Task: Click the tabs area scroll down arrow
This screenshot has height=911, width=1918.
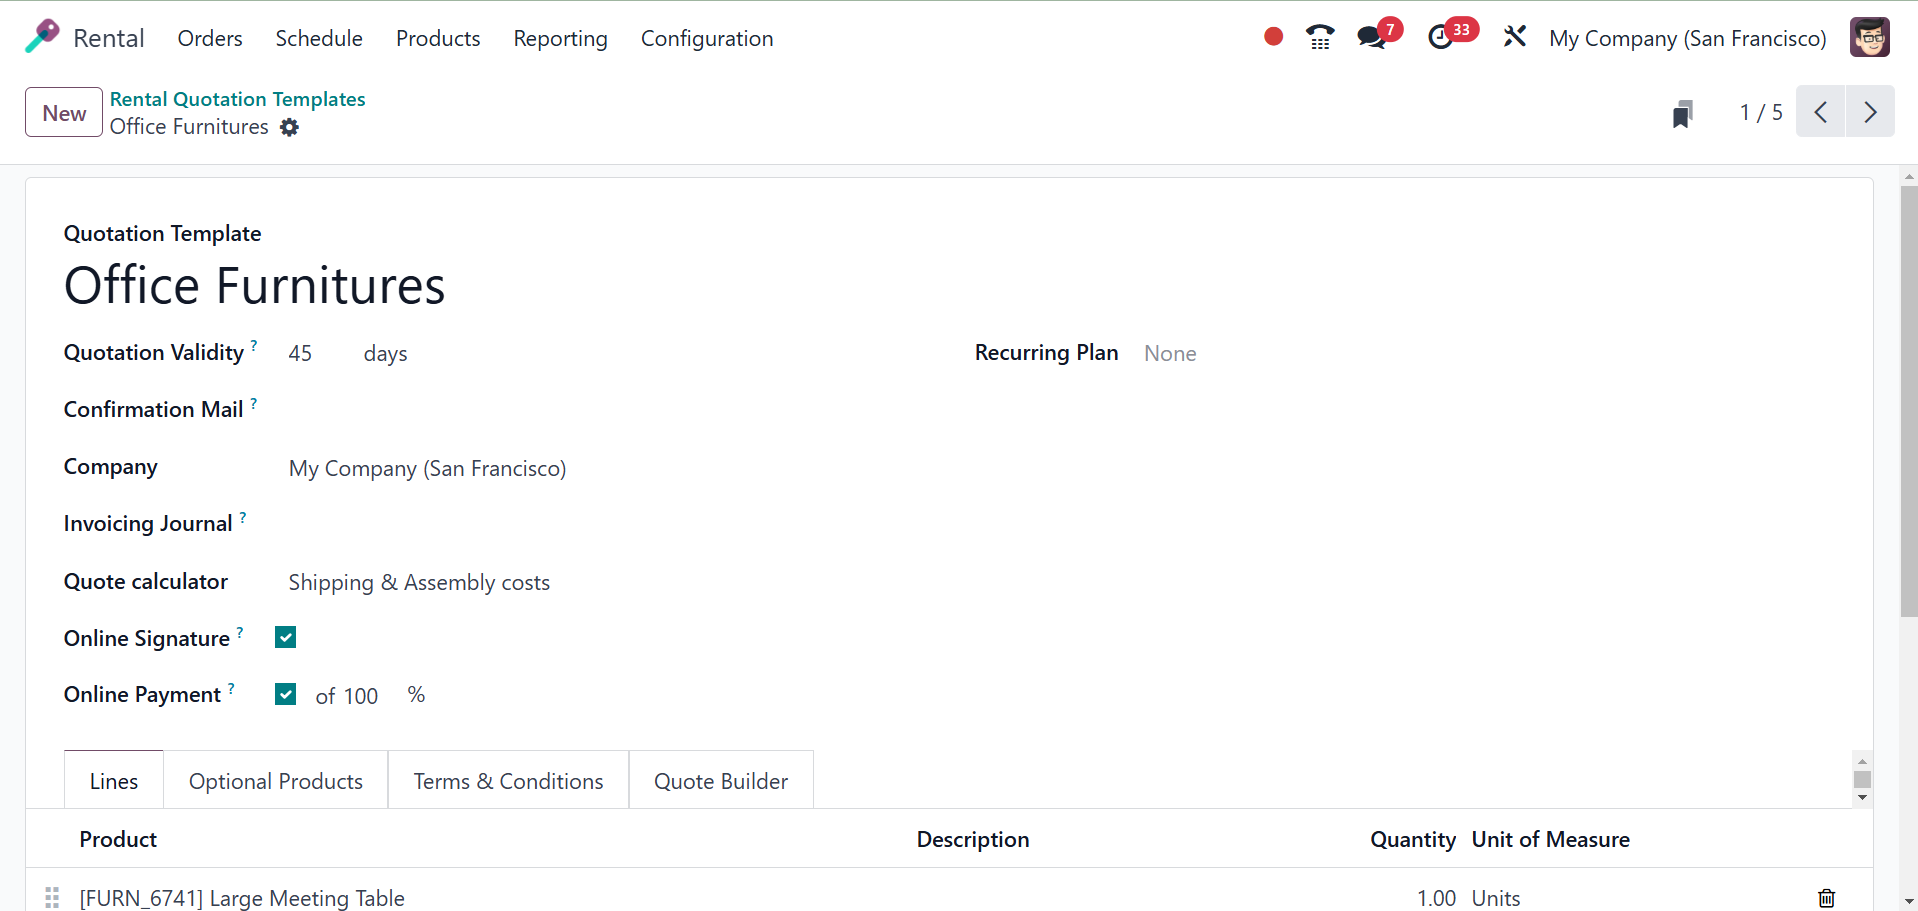Action: point(1862,798)
